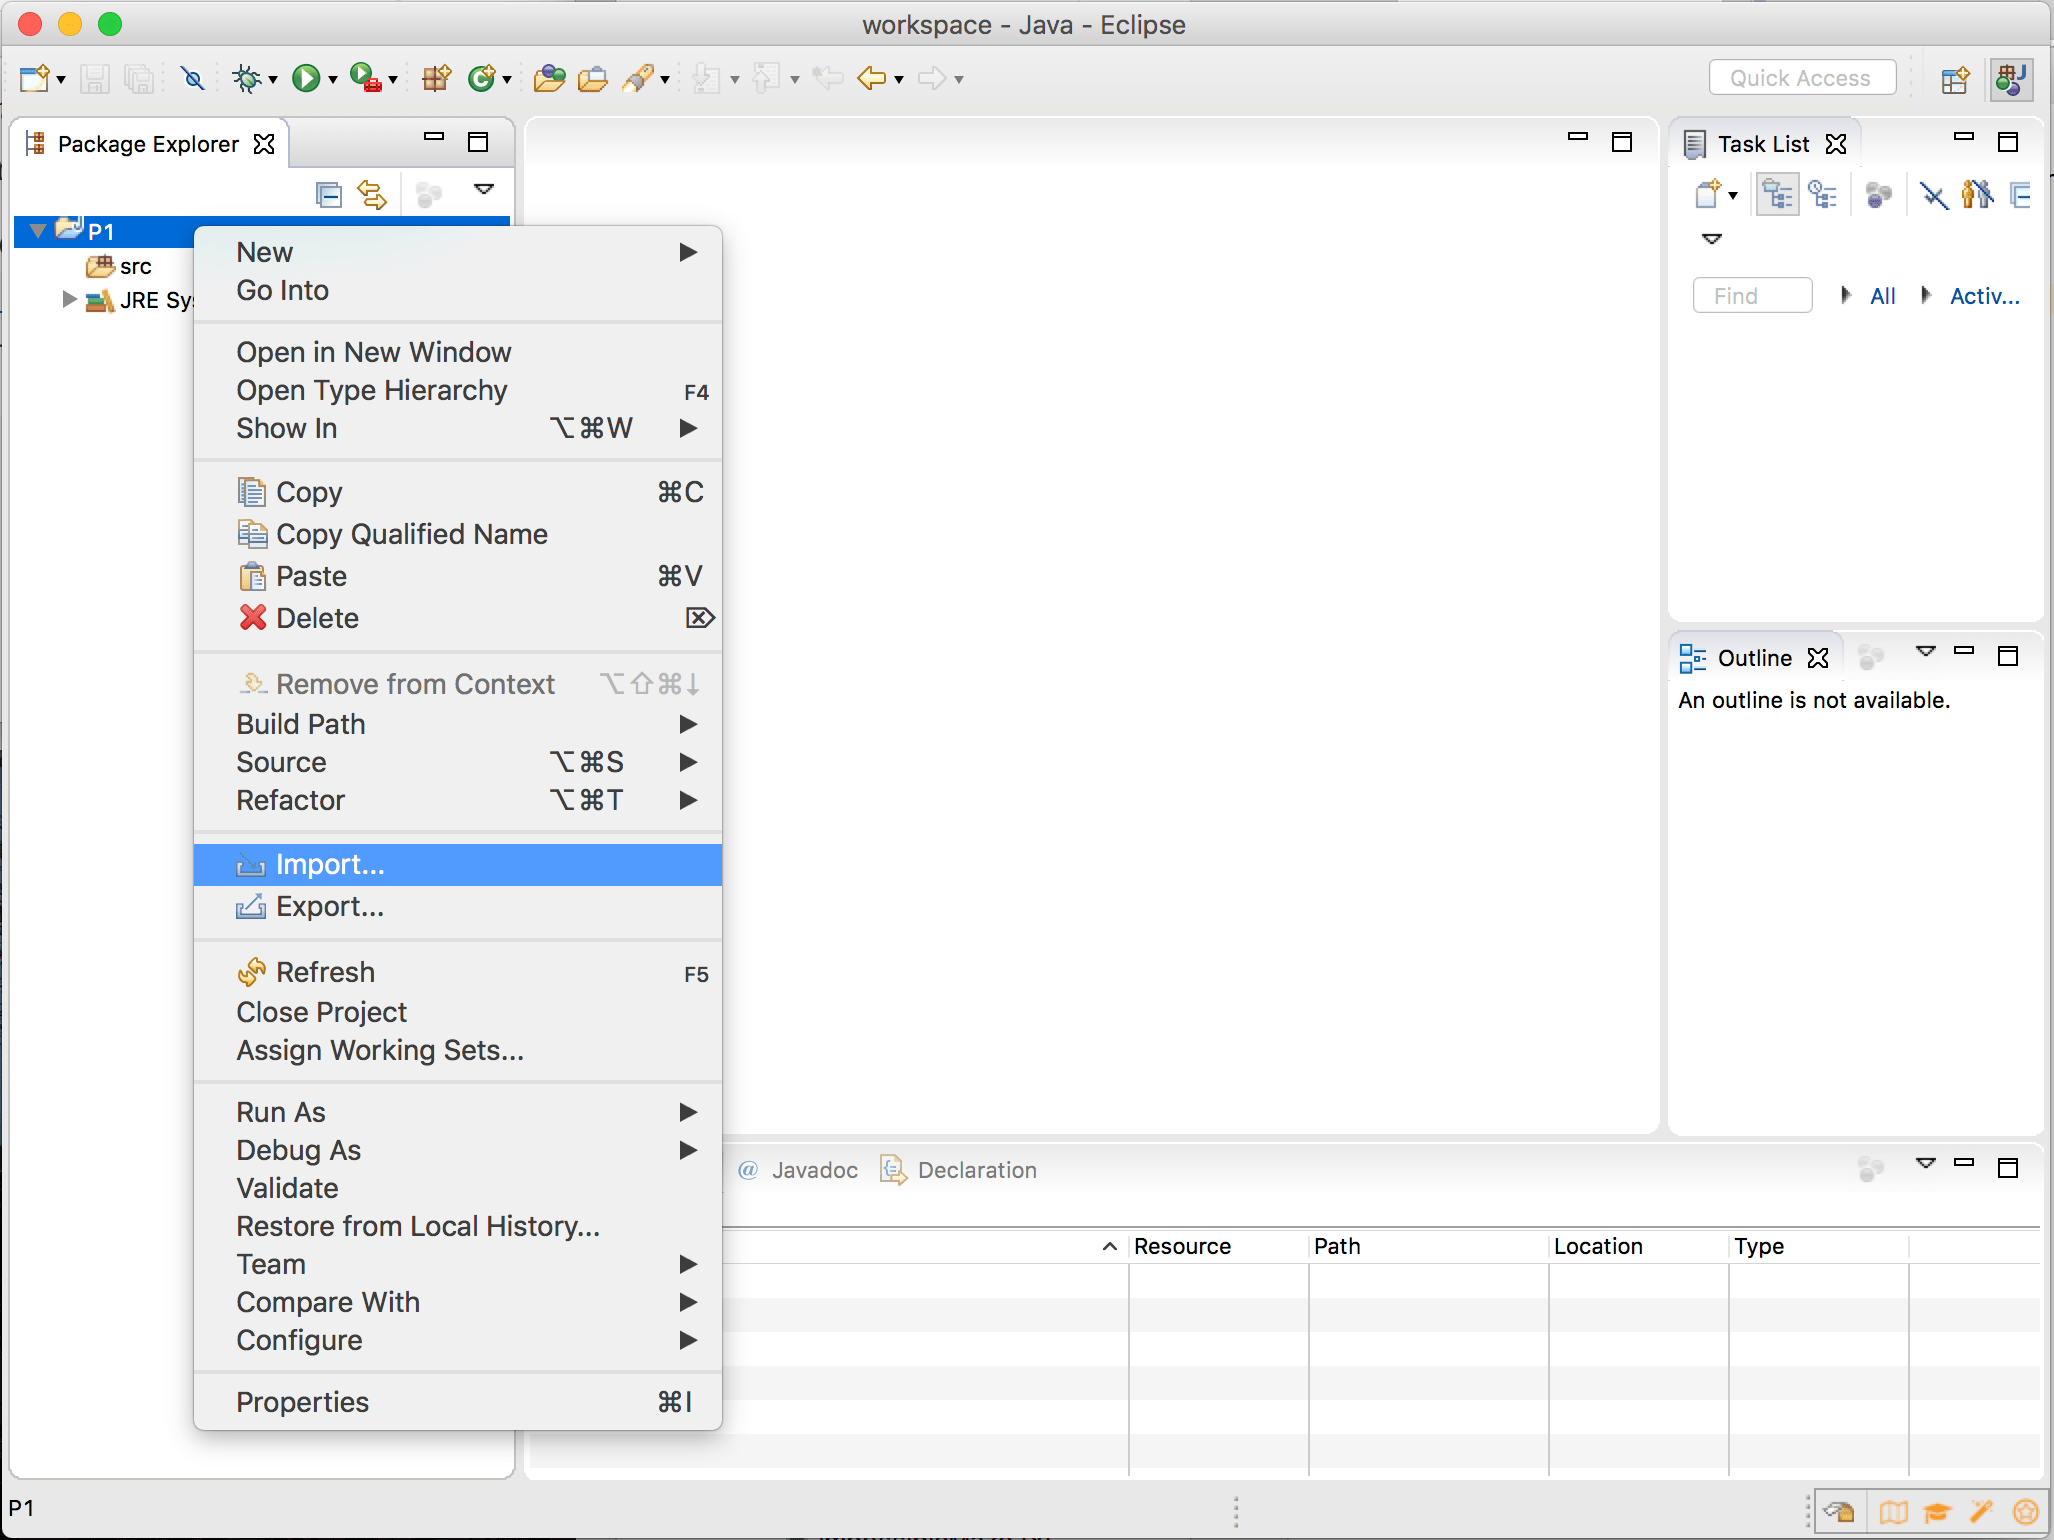Open the Run button dropdown arrow
2054x1540 pixels.
click(331, 78)
